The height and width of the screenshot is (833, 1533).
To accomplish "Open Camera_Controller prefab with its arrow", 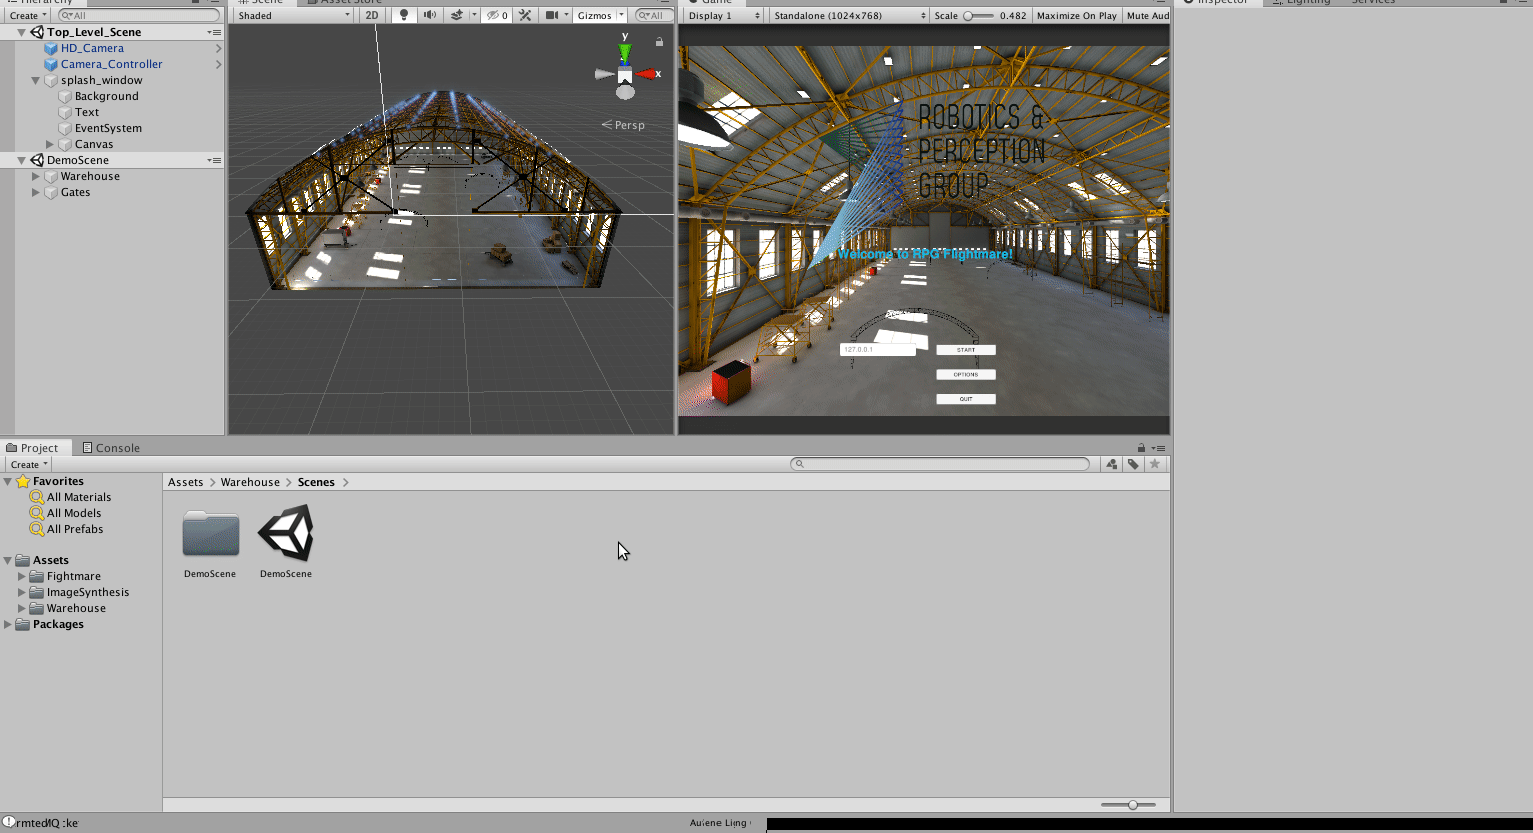I will (218, 64).
